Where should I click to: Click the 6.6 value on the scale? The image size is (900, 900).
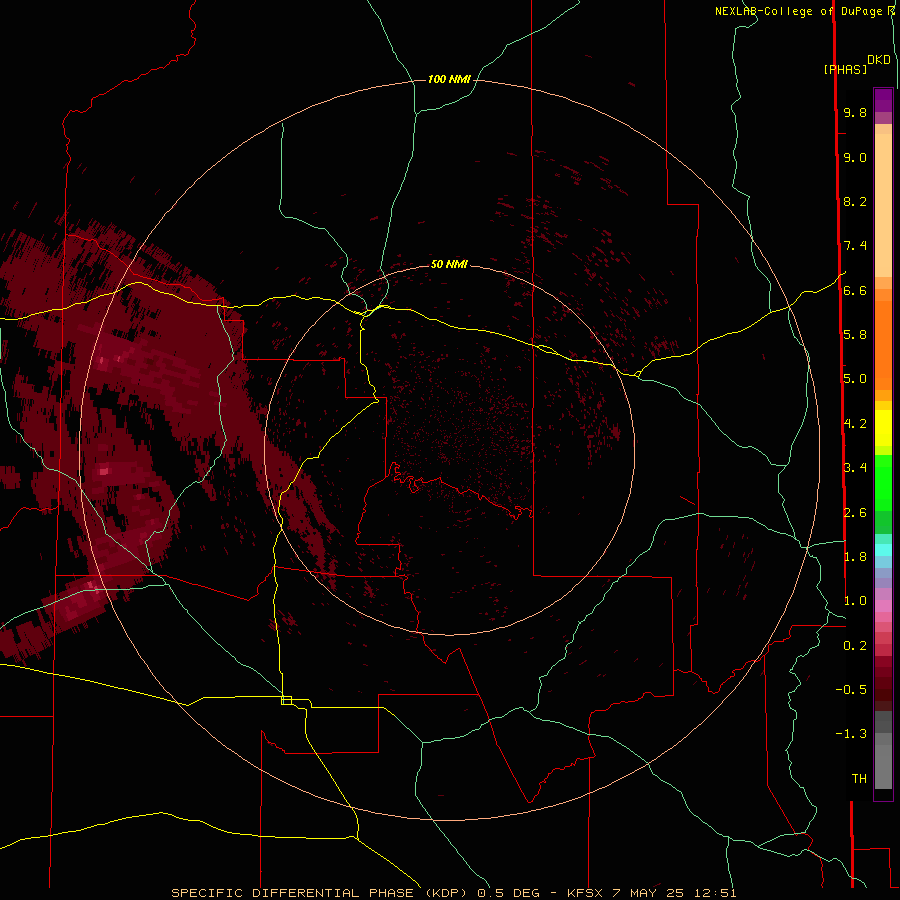855,290
